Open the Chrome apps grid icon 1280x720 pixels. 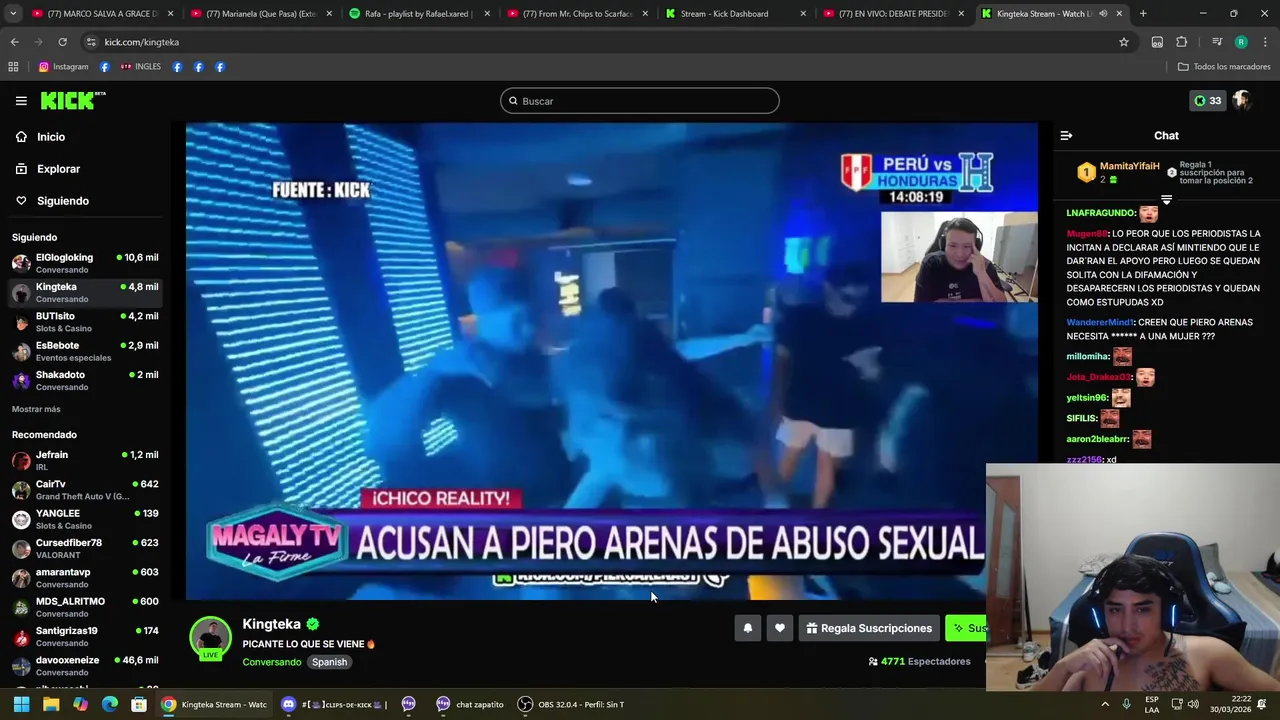click(x=13, y=67)
